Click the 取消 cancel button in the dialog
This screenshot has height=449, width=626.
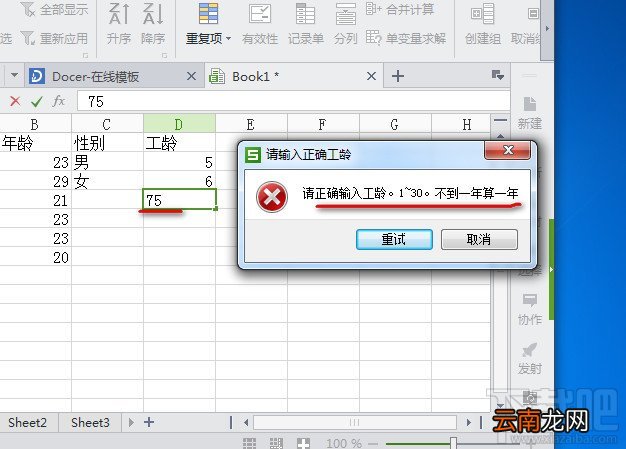point(479,239)
